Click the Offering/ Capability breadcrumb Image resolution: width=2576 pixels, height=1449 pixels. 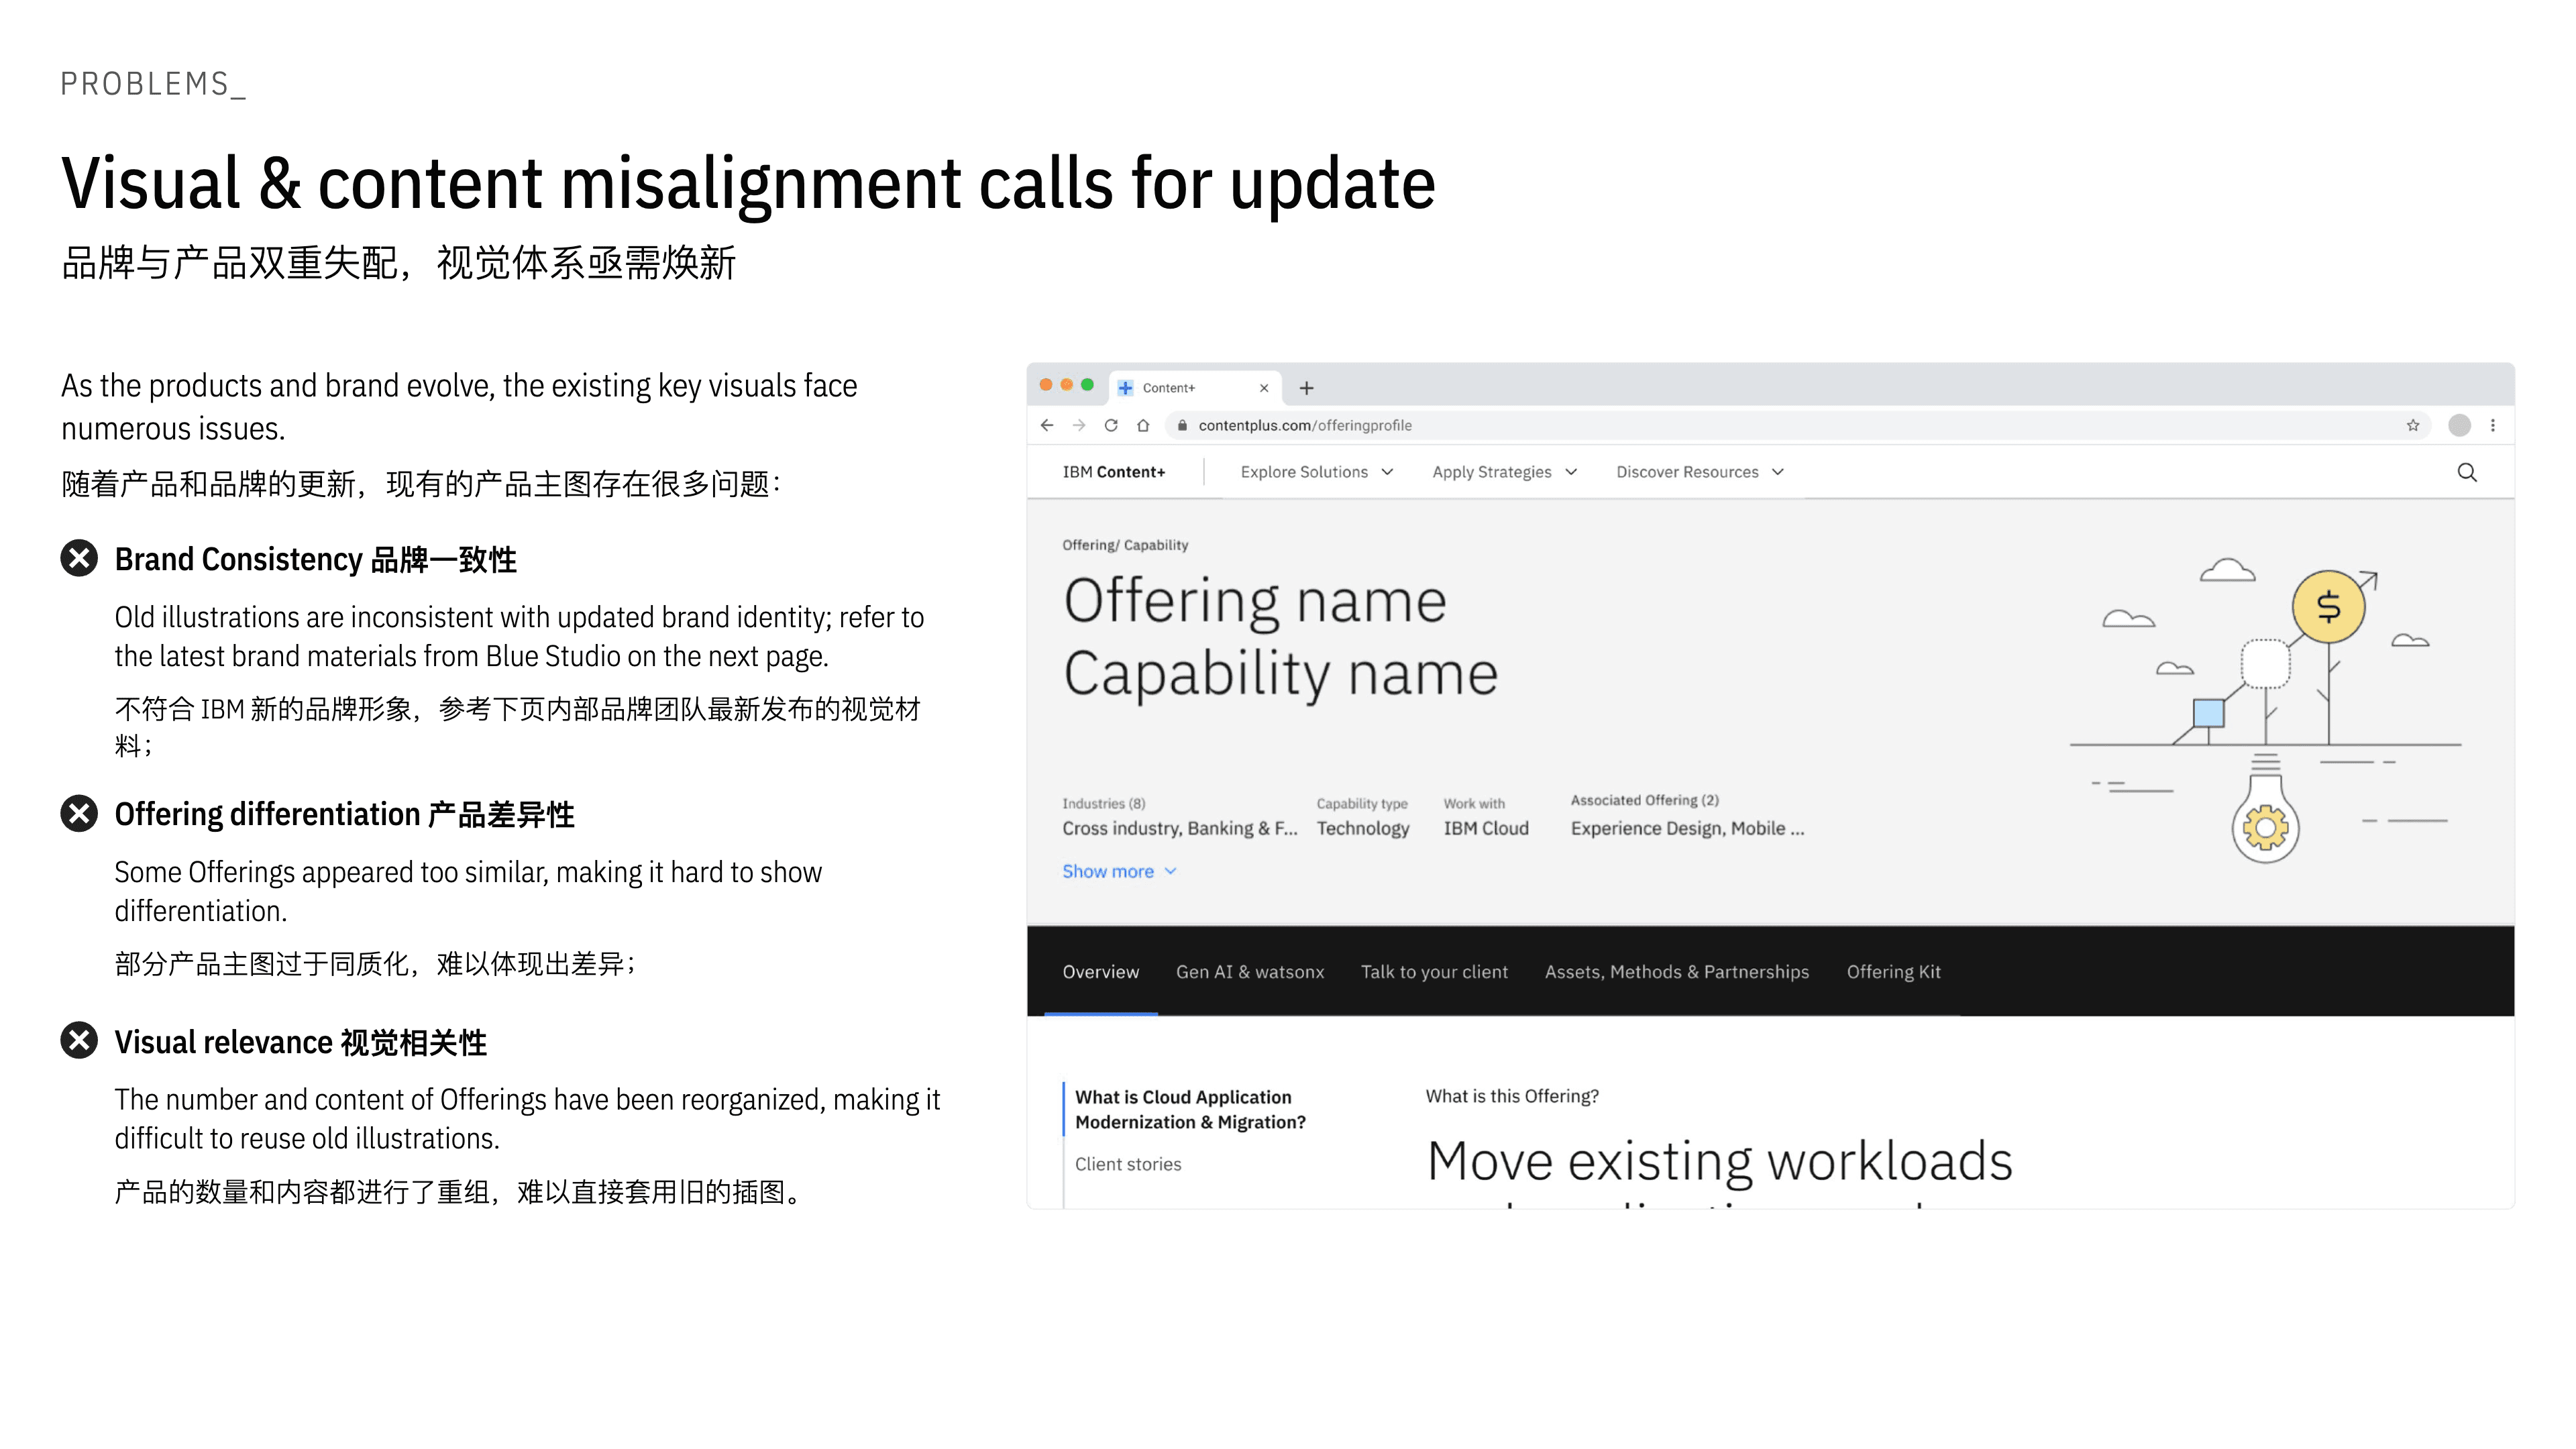tap(1125, 545)
